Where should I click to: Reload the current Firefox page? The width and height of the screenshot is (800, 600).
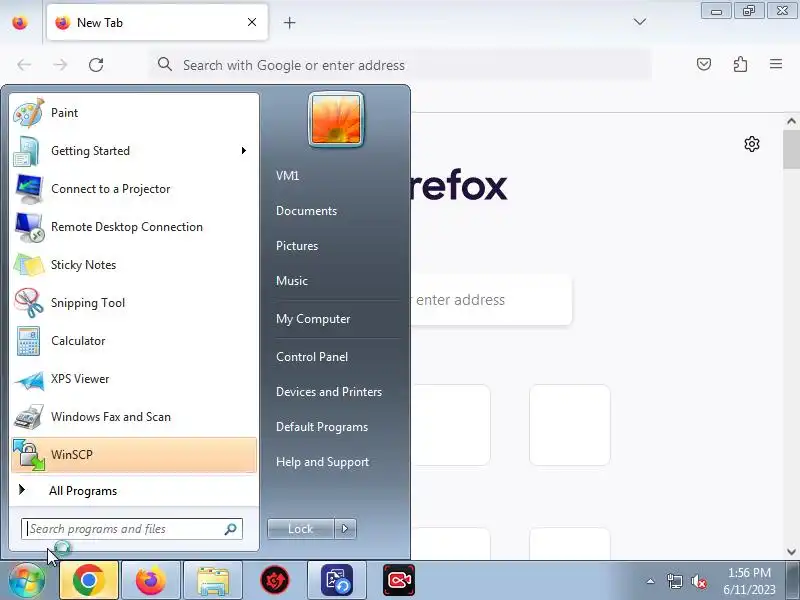pyautogui.click(x=96, y=65)
